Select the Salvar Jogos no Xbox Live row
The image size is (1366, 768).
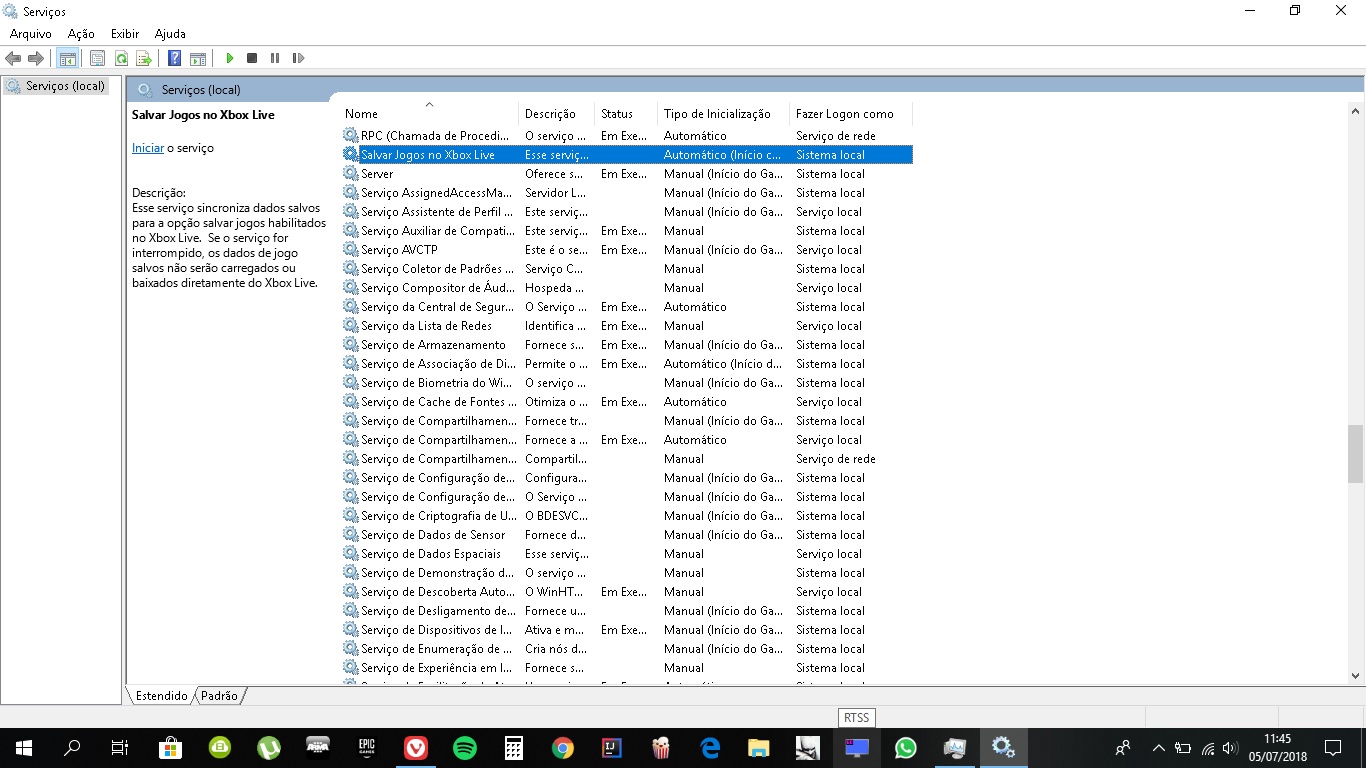click(627, 155)
